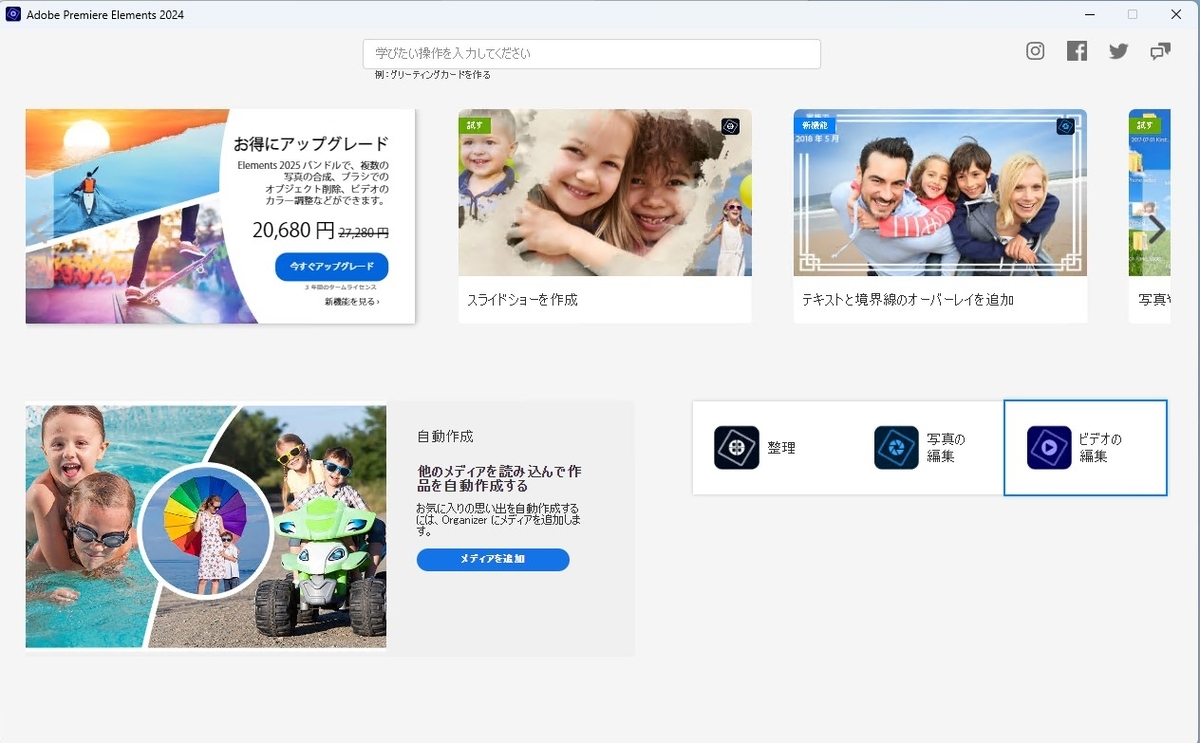Open the テキストと境界線のオーバーレイを追加 card image
Image resolution: width=1200 pixels, height=743 pixels.
[940, 193]
